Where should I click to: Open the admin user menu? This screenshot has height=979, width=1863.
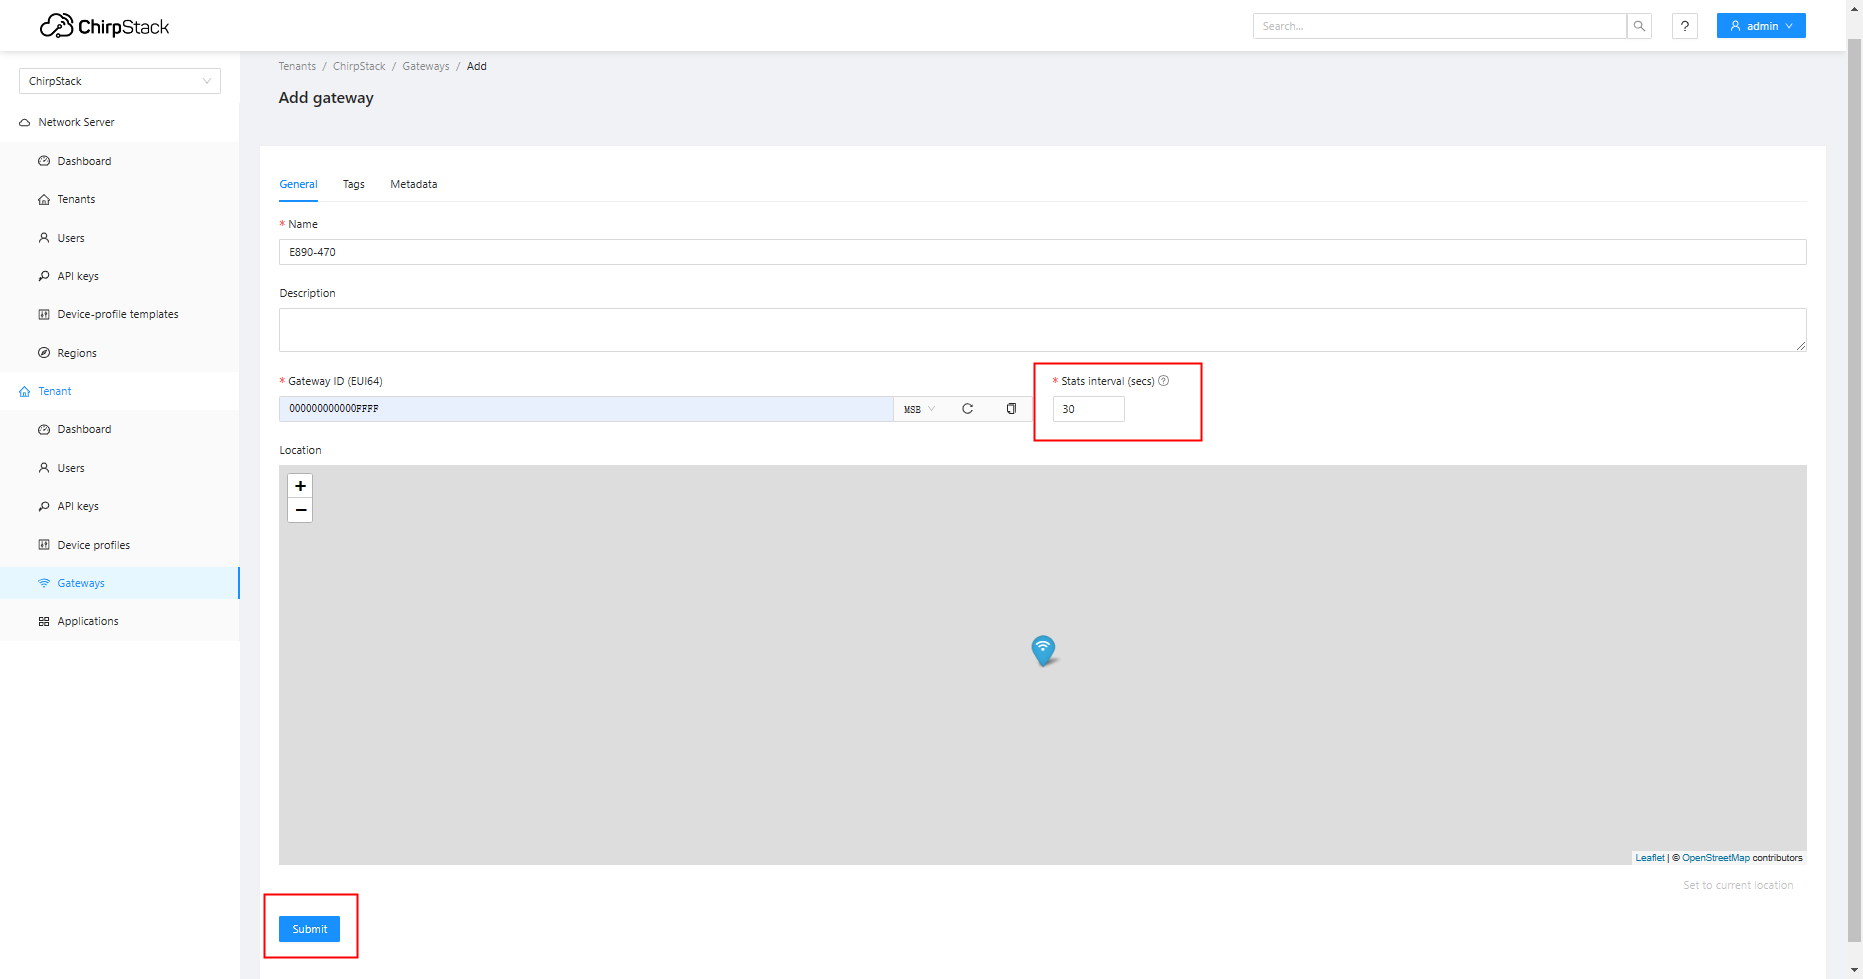click(1760, 26)
